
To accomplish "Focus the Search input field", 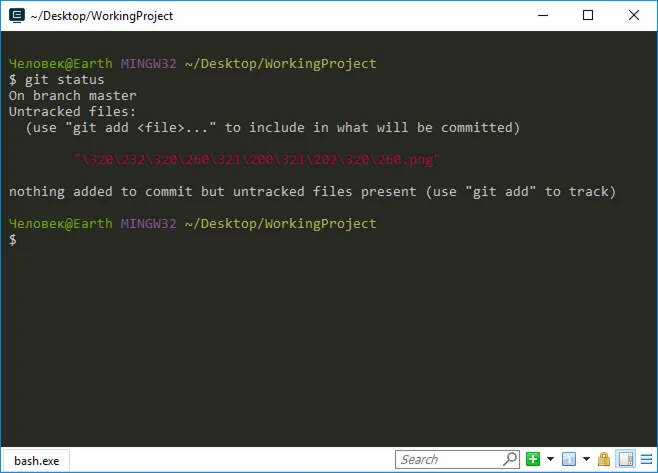I will pyautogui.click(x=448, y=459).
